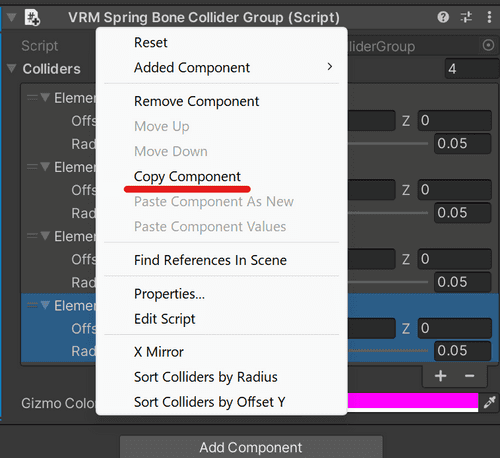Collapse the Colliders list foldout
Screen dimensions: 500x458
[12, 69]
